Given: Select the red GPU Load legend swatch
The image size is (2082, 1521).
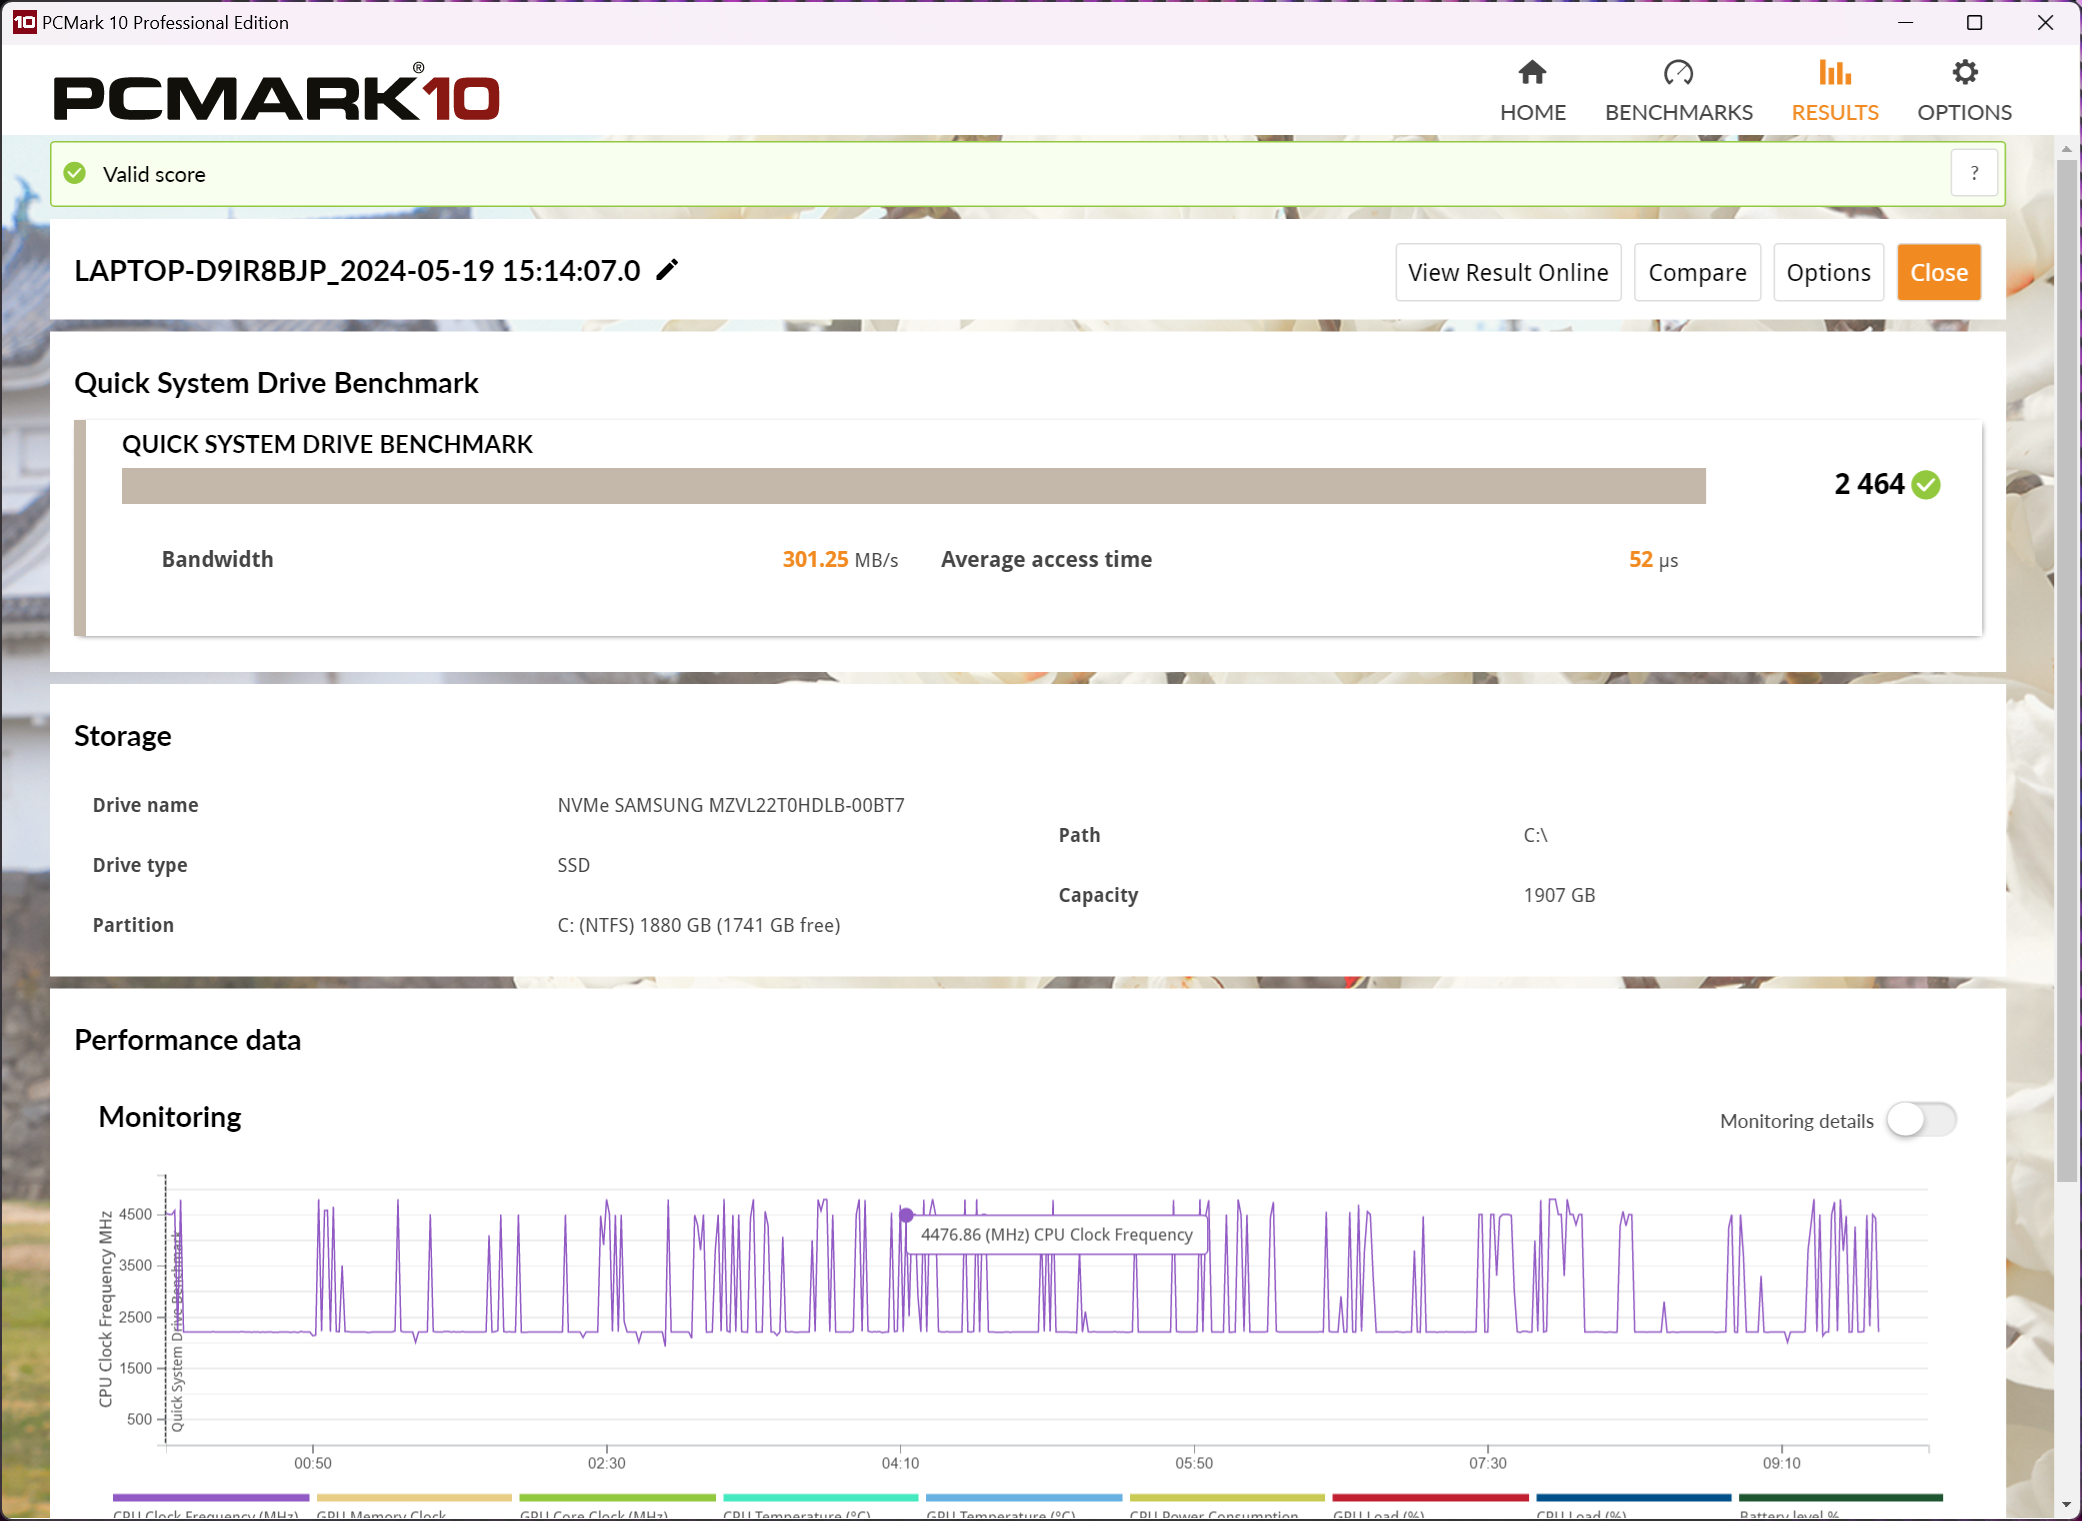Looking at the screenshot, I should (1431, 1497).
